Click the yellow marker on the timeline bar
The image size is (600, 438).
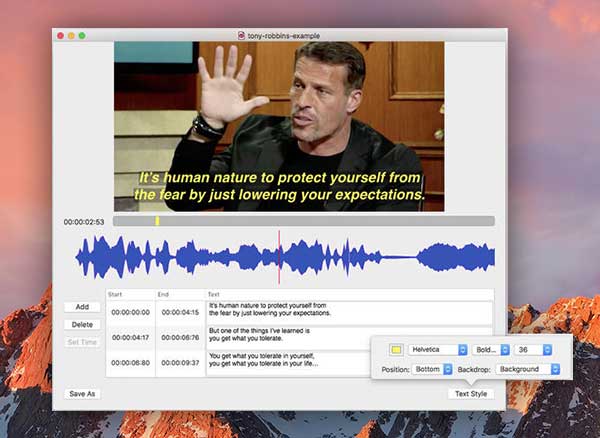click(157, 221)
